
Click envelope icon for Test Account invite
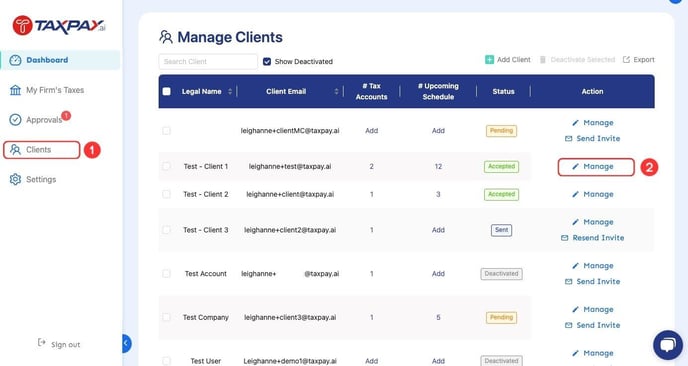(x=568, y=281)
